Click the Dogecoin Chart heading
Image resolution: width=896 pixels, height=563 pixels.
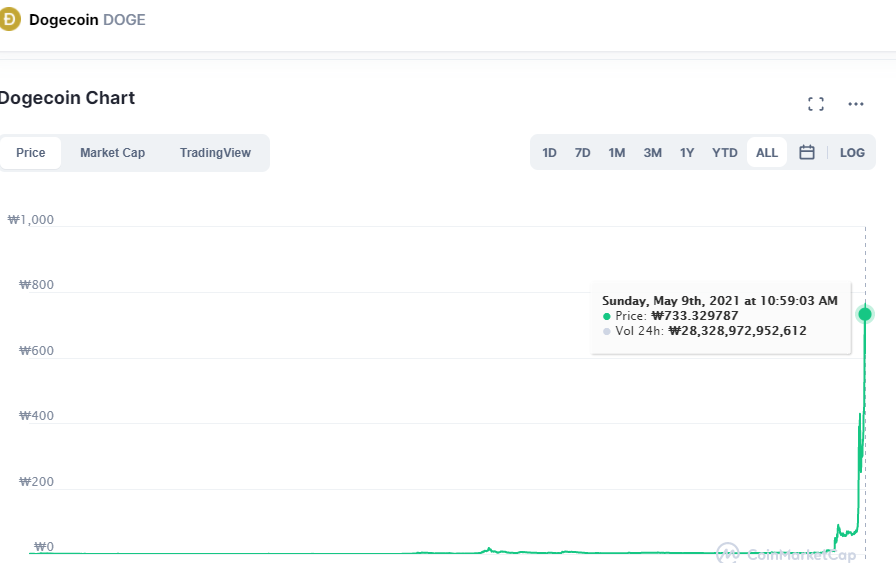point(67,98)
